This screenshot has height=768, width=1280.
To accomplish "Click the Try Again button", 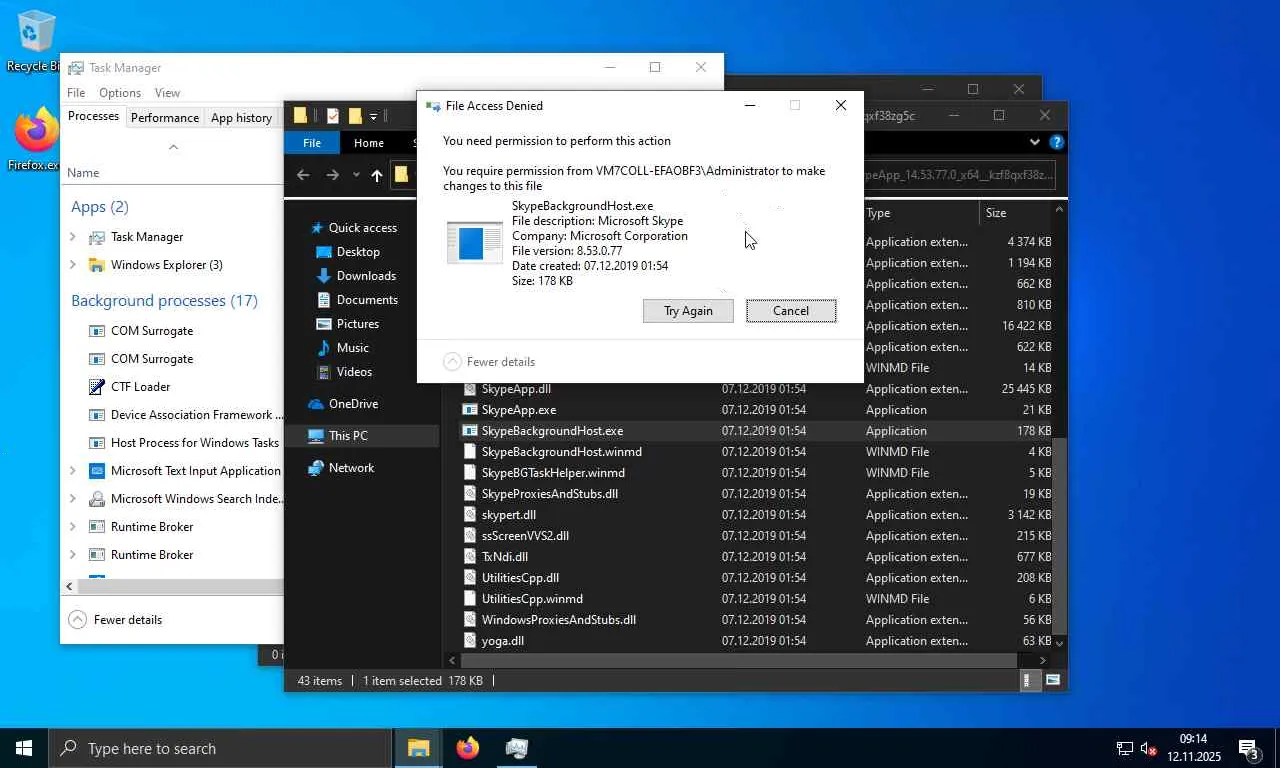I will (688, 310).
